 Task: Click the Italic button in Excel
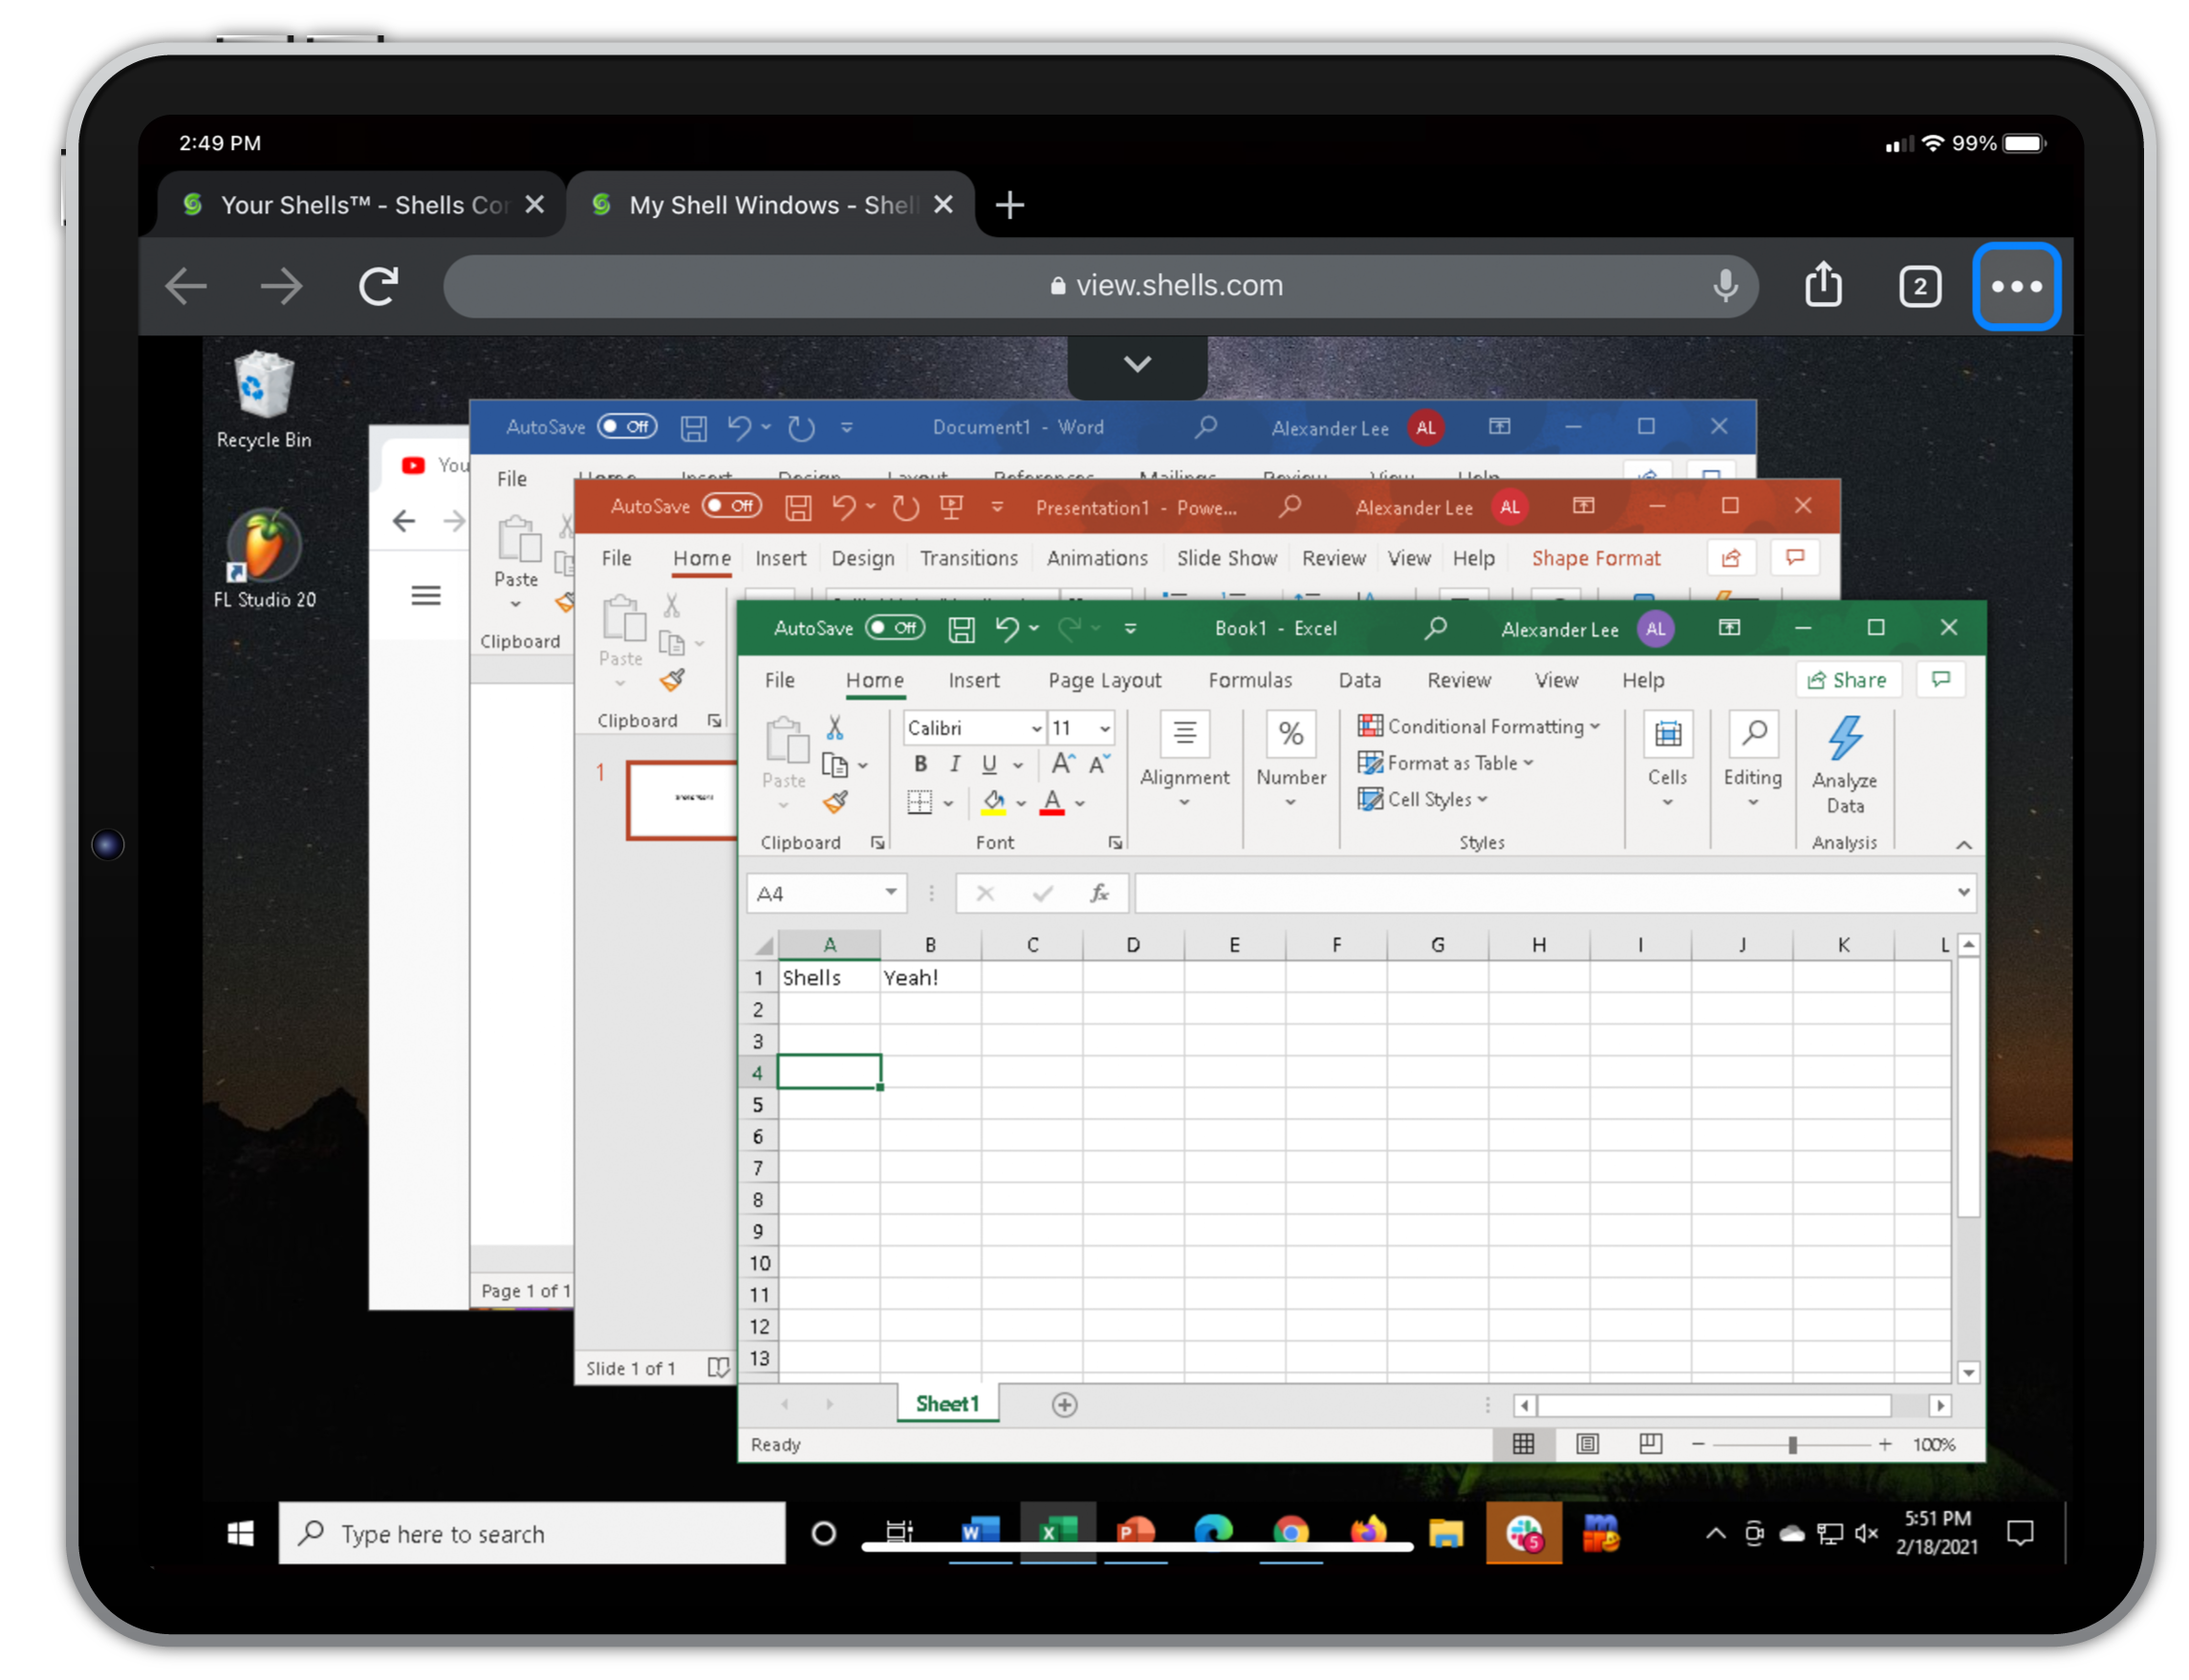955,765
